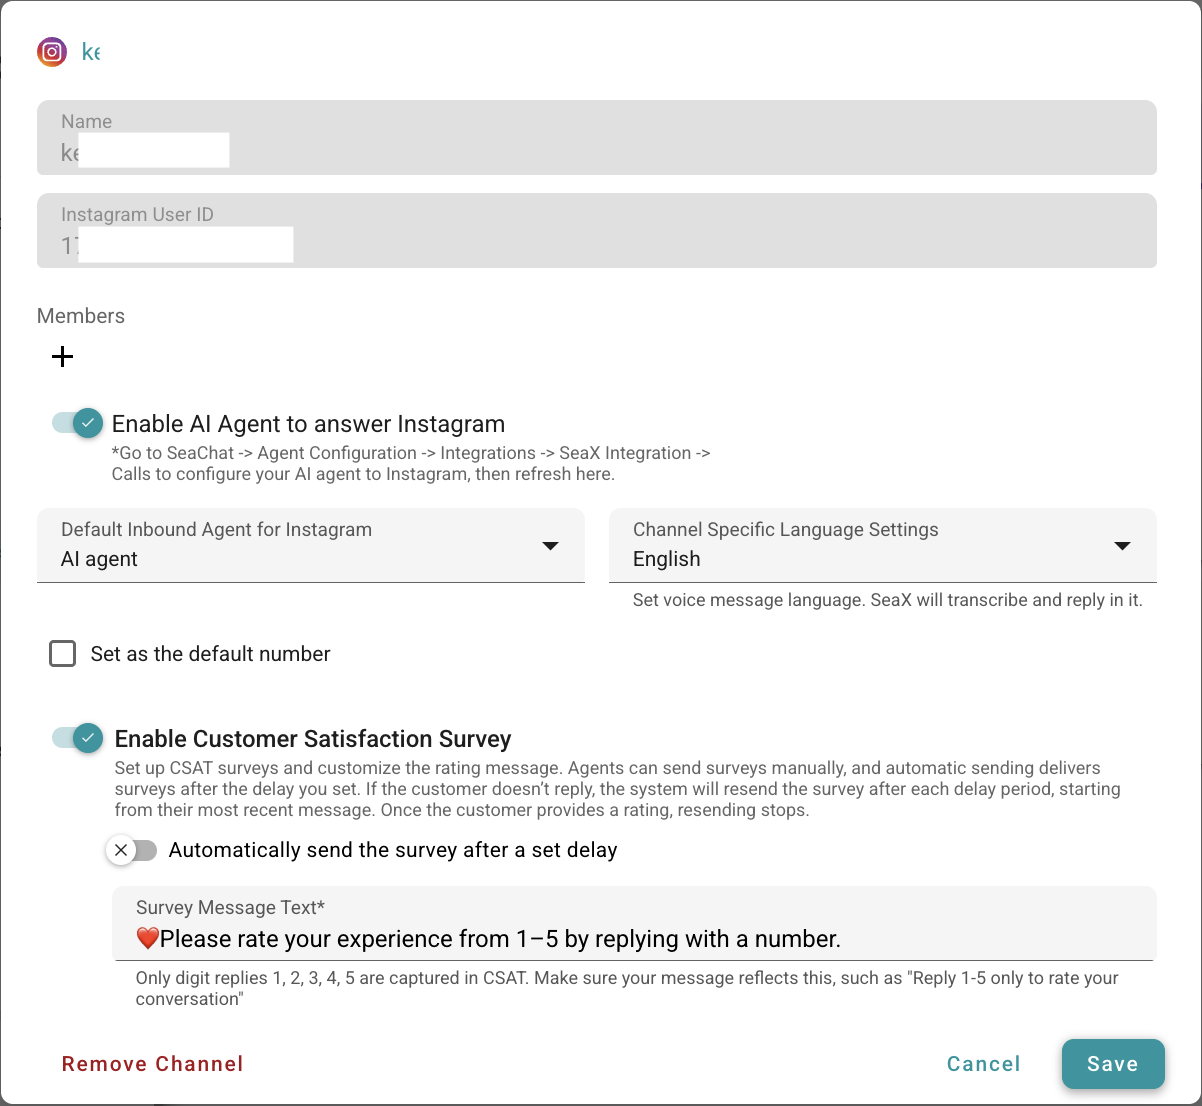Add a member with the plus icon

click(x=63, y=357)
